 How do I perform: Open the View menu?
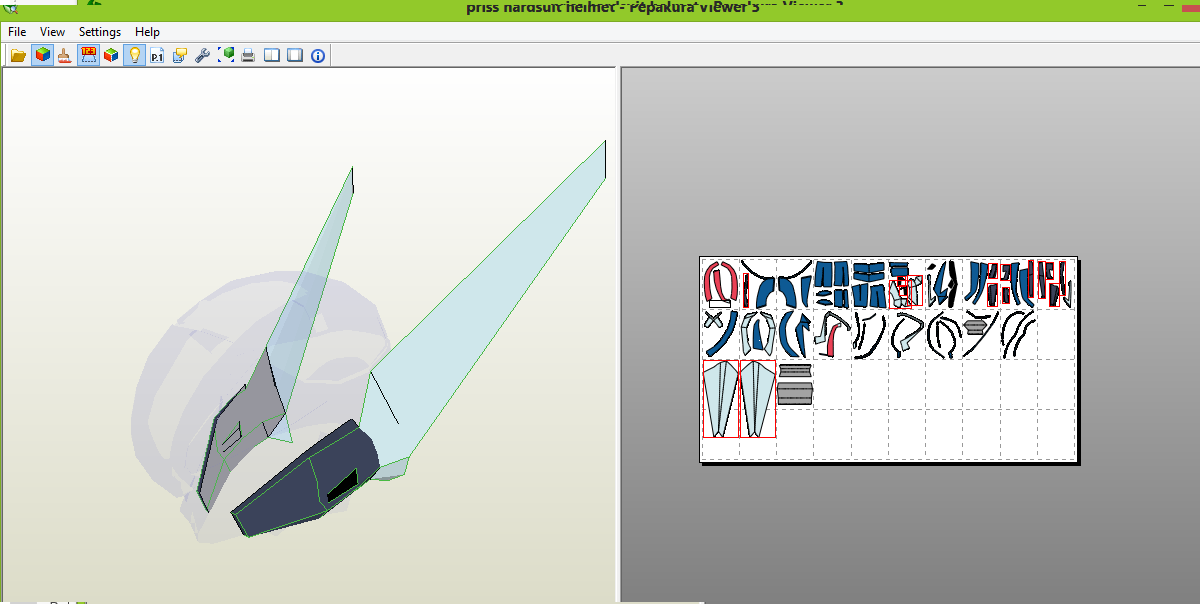[x=53, y=32]
